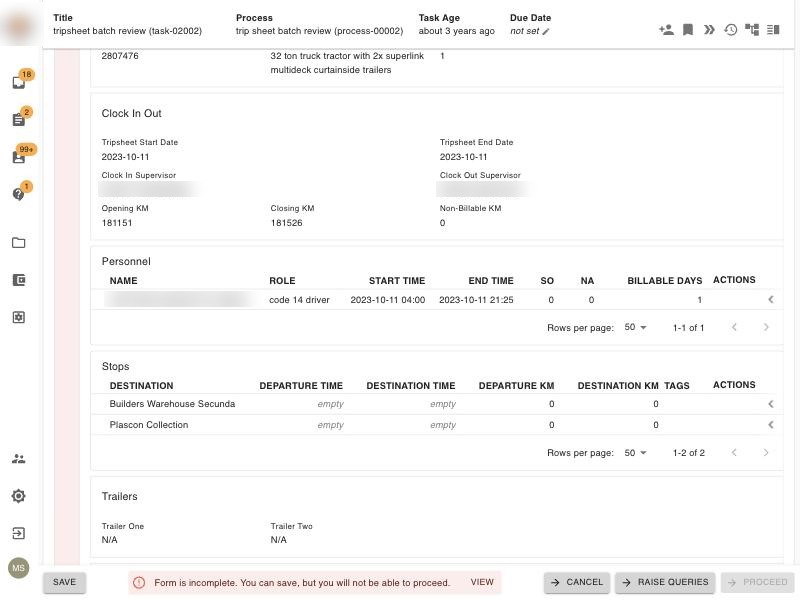This screenshot has height=600, width=800.
Task: Go to previous page in Personnel table
Action: (x=734, y=327)
